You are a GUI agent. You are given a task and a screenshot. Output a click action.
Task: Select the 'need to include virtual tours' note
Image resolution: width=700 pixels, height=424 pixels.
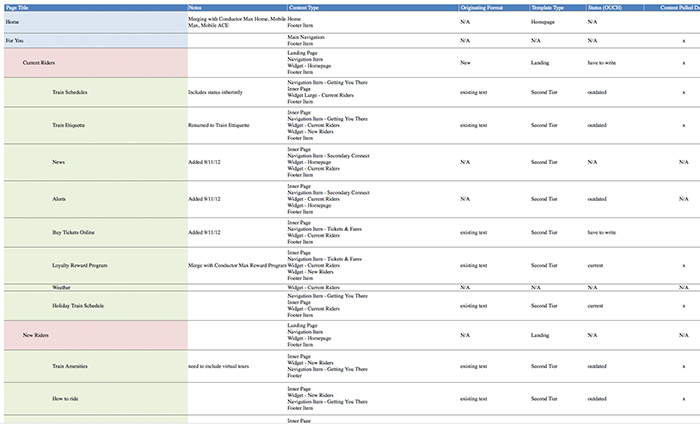coord(218,368)
